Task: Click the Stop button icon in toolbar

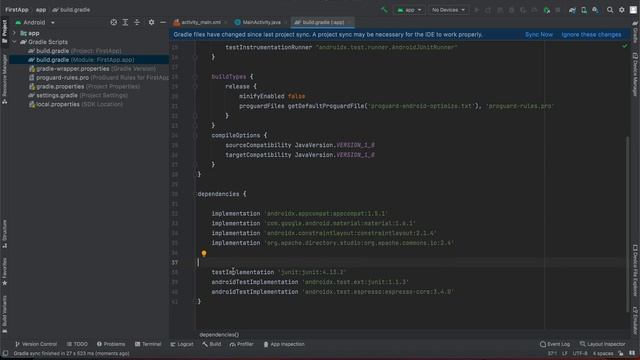Action: tap(558, 10)
